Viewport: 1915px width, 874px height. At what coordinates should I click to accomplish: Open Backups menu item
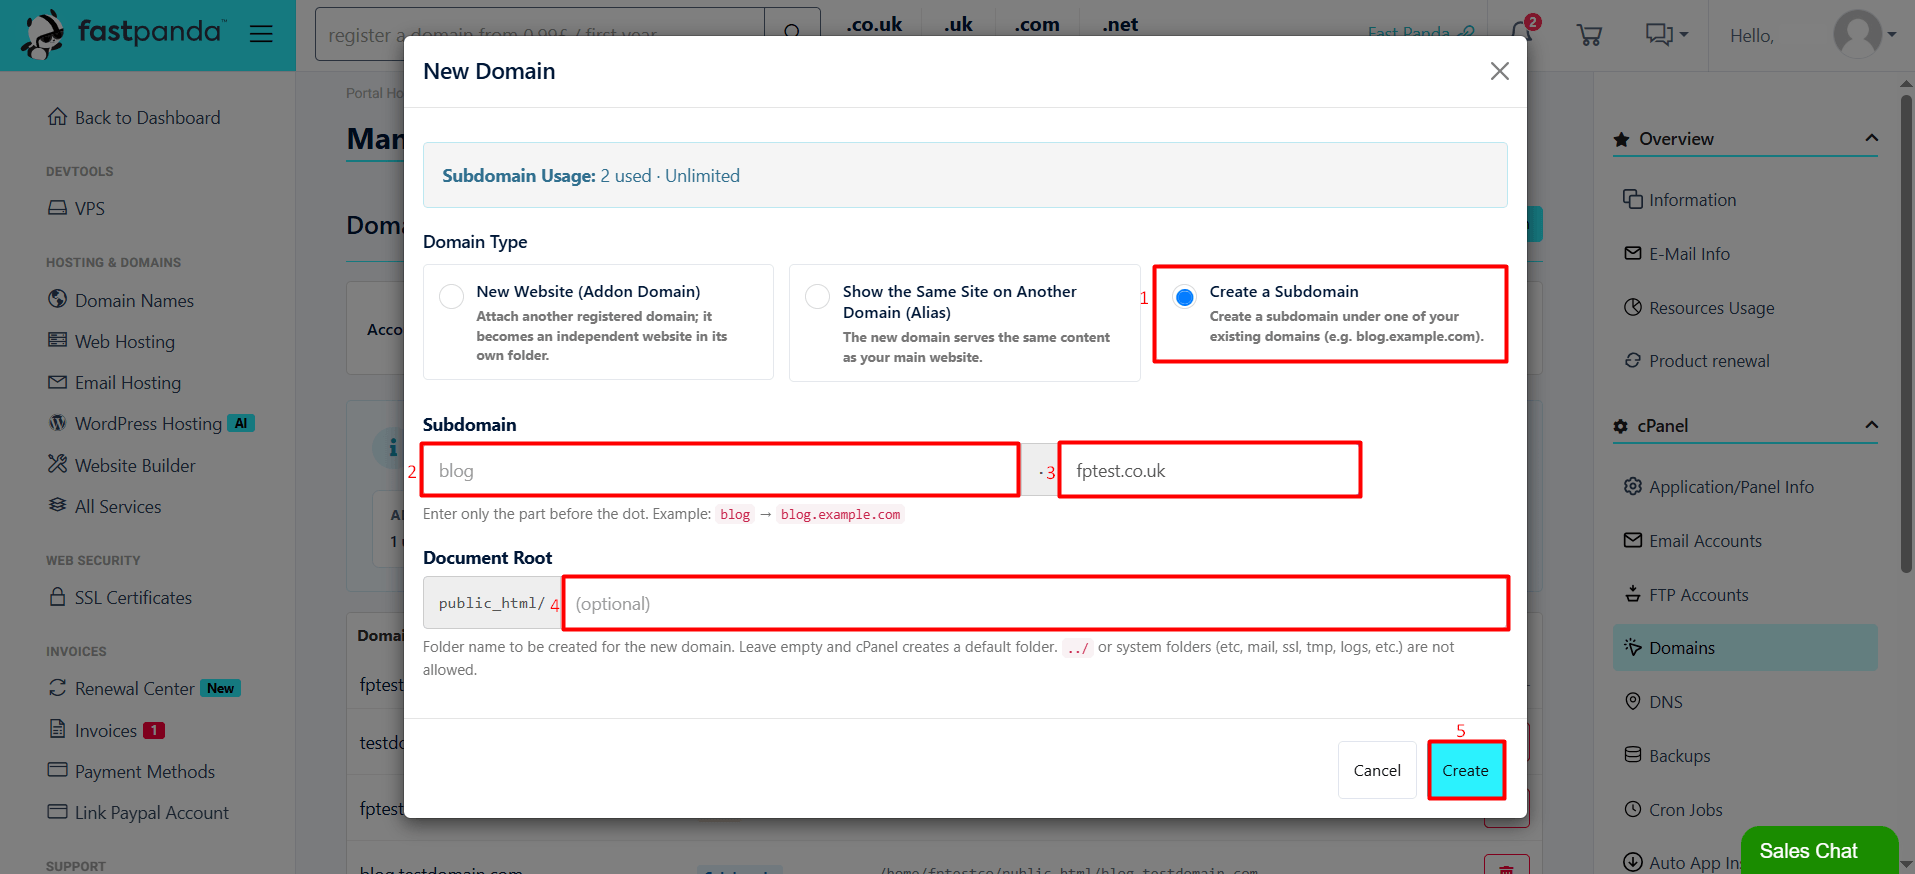[1679, 756]
